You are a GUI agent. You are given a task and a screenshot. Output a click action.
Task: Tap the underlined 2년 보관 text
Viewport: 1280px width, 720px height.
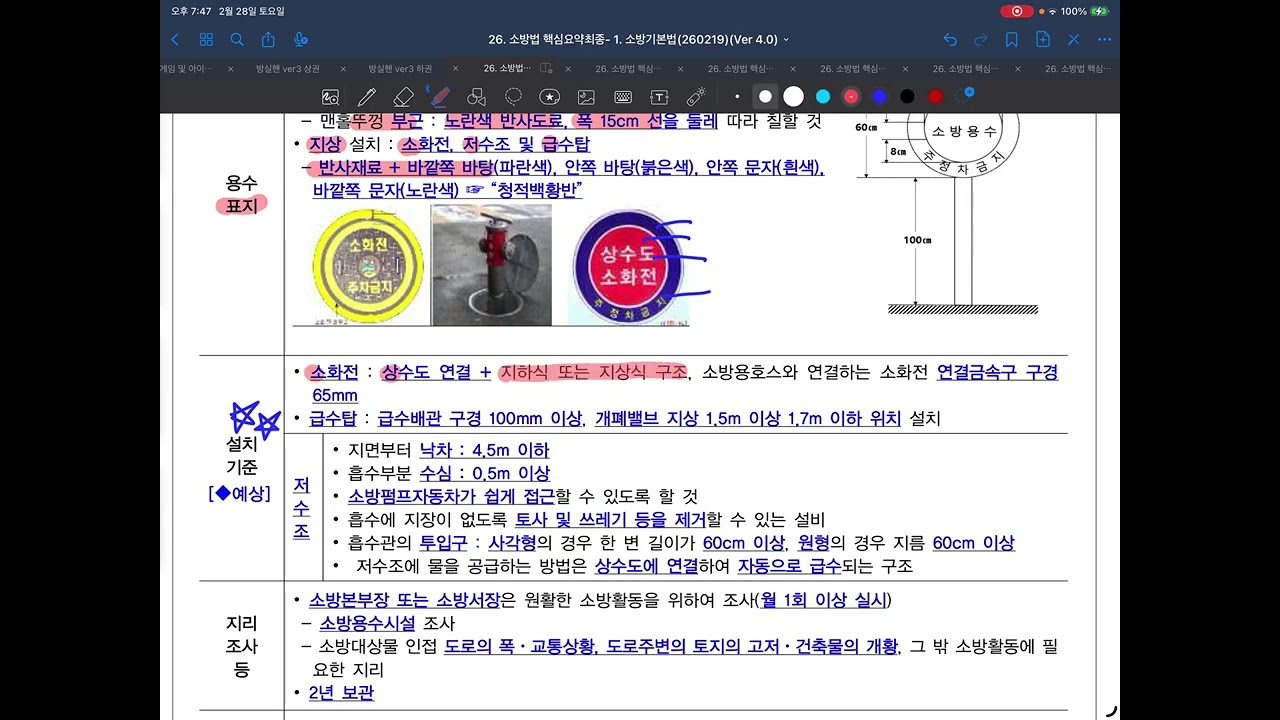pos(341,692)
